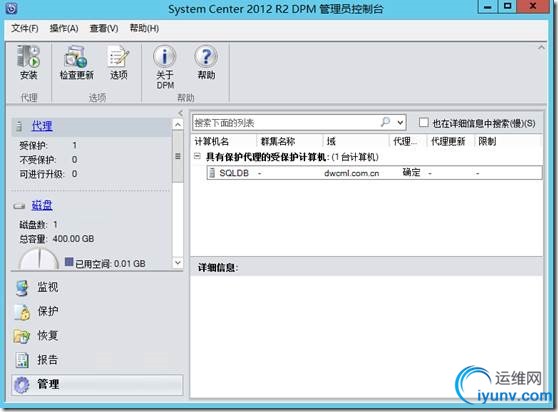Click the 可进行升级 count line
Screen dimensions: 558x412
pyautogui.click(x=48, y=174)
